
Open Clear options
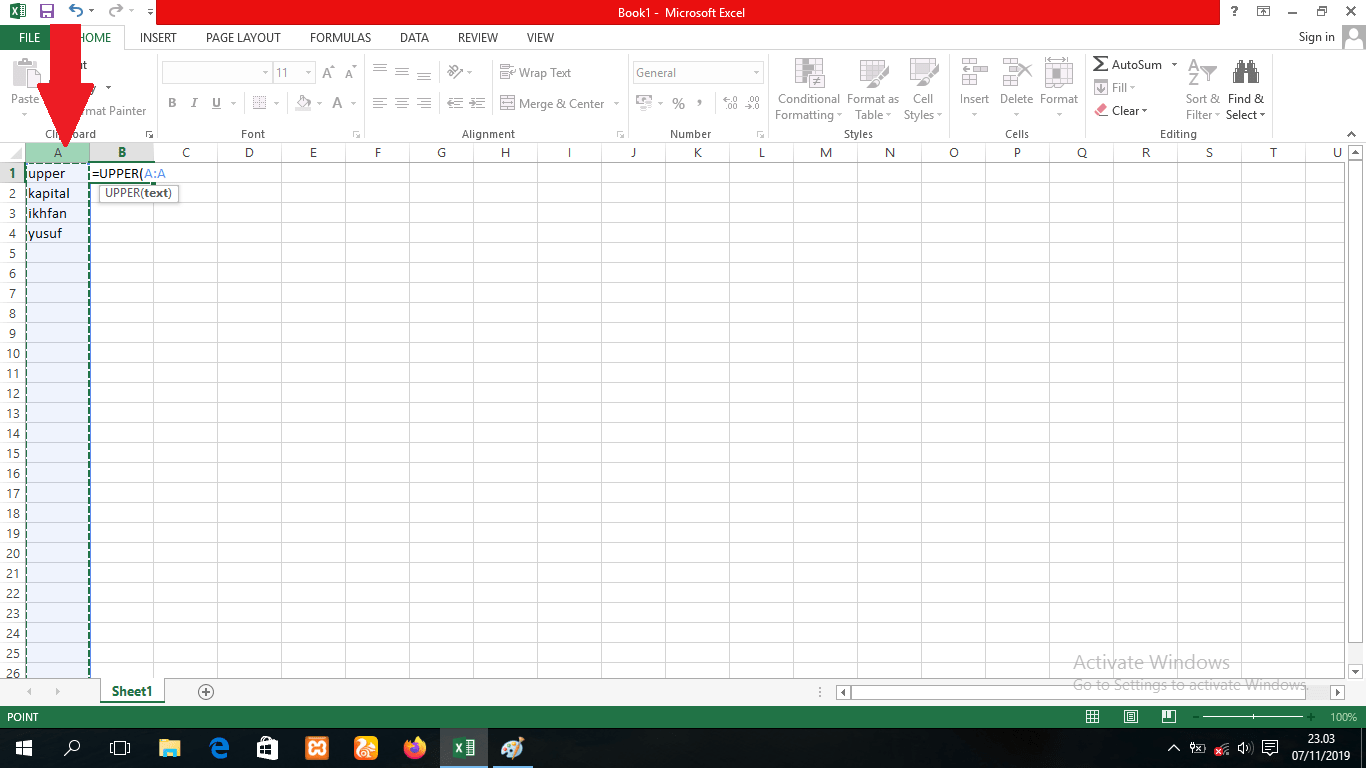pyautogui.click(x=1121, y=111)
